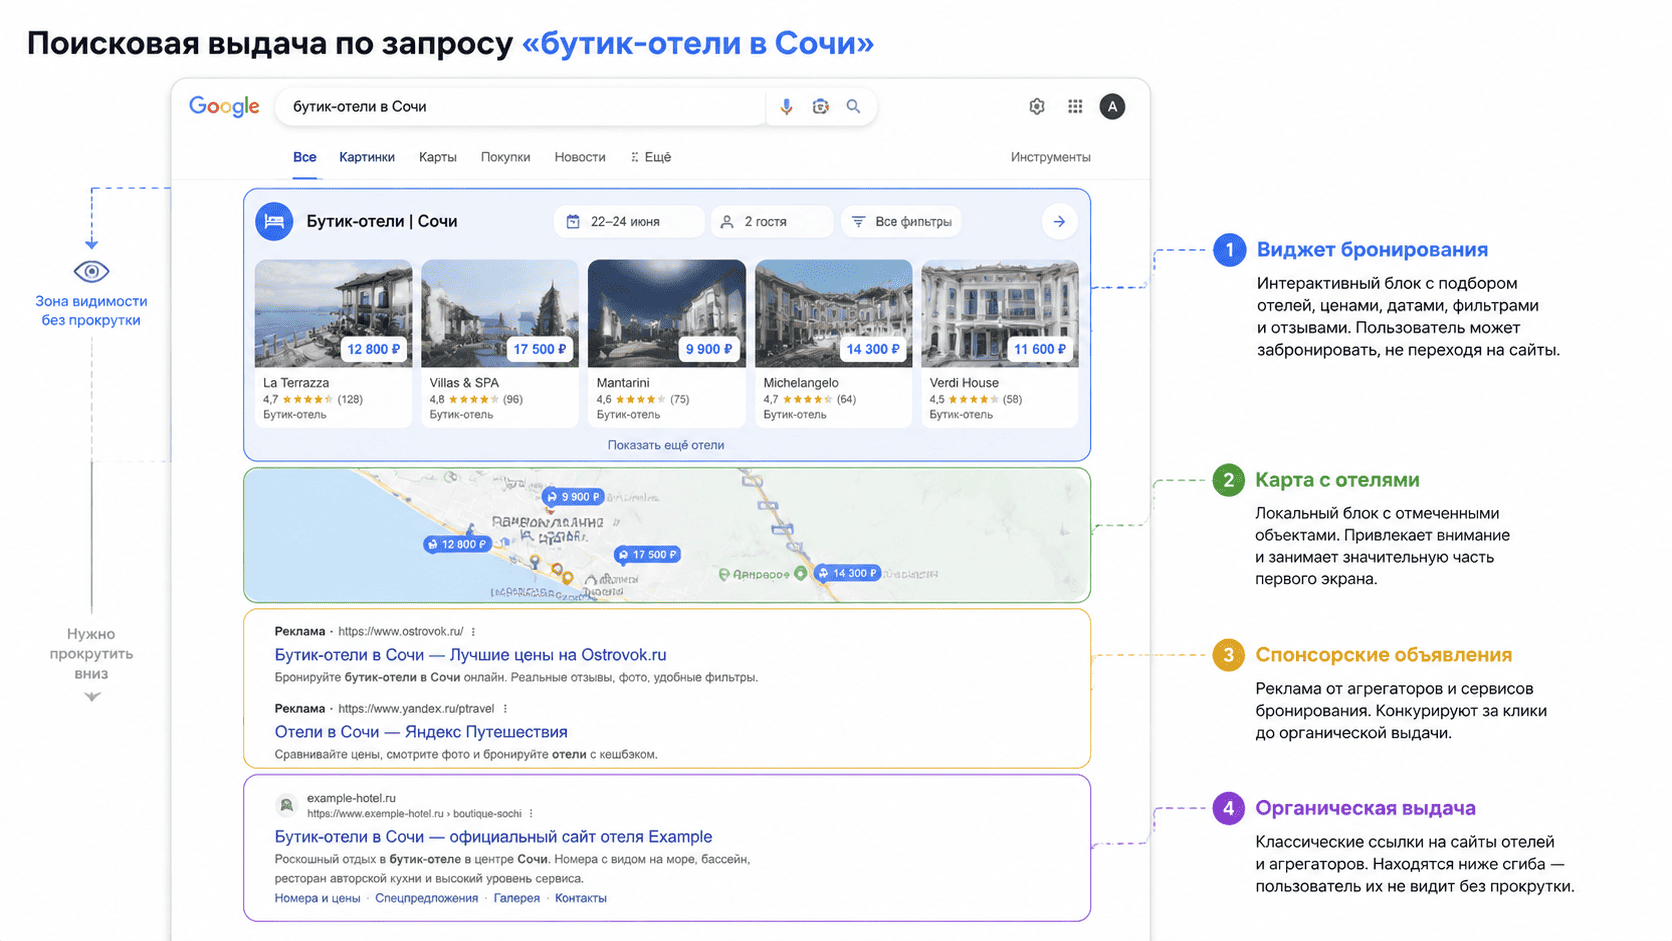Click Бутик-отели | Сочи widget title

click(x=382, y=222)
